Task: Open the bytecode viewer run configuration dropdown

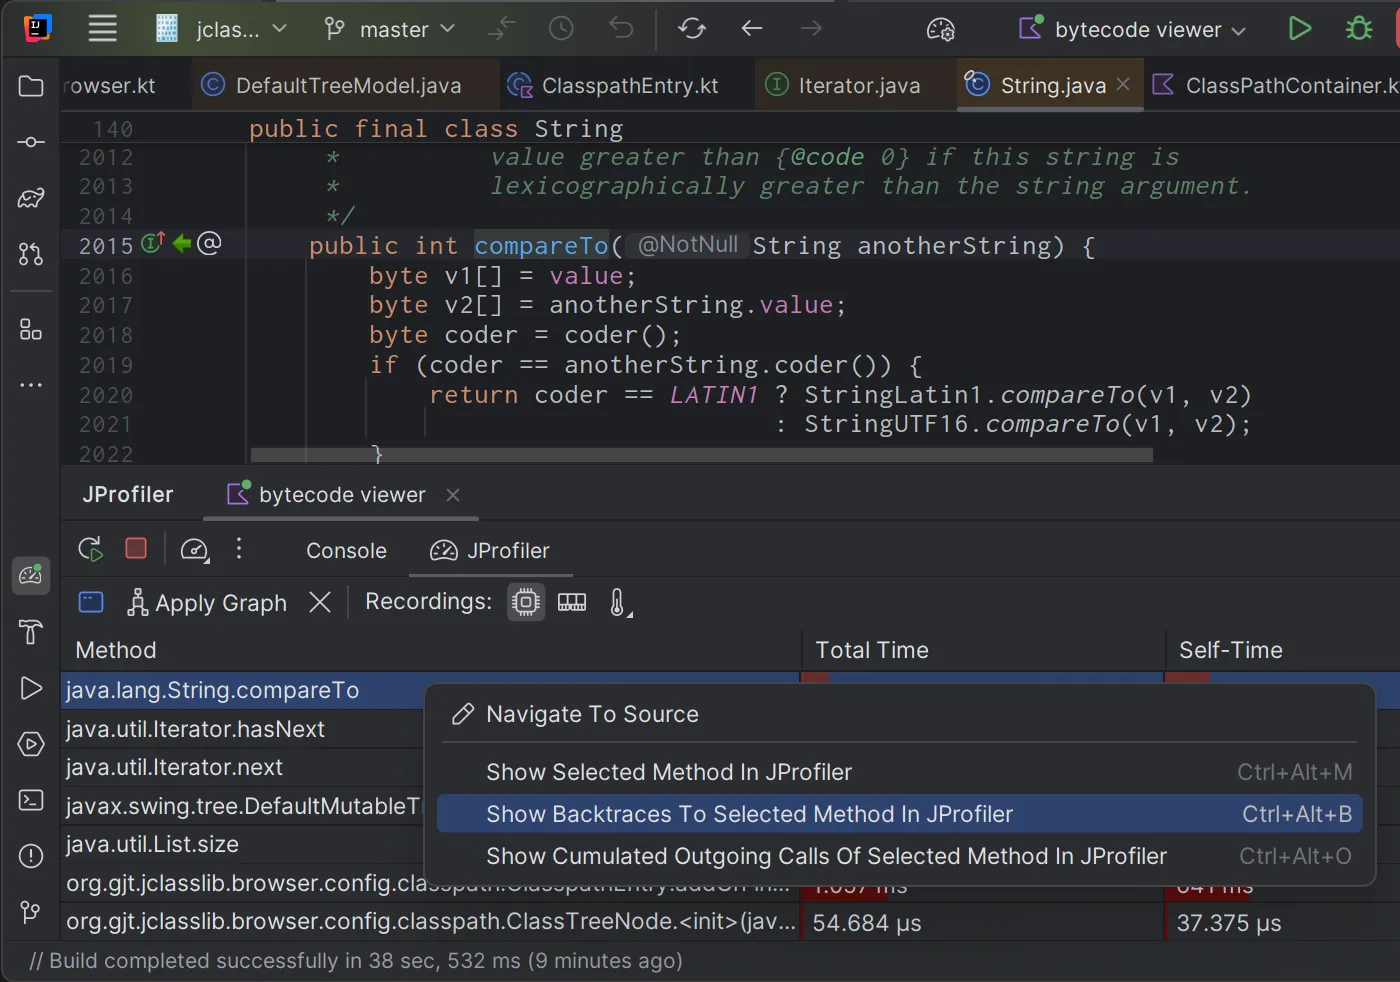Action: click(1132, 29)
